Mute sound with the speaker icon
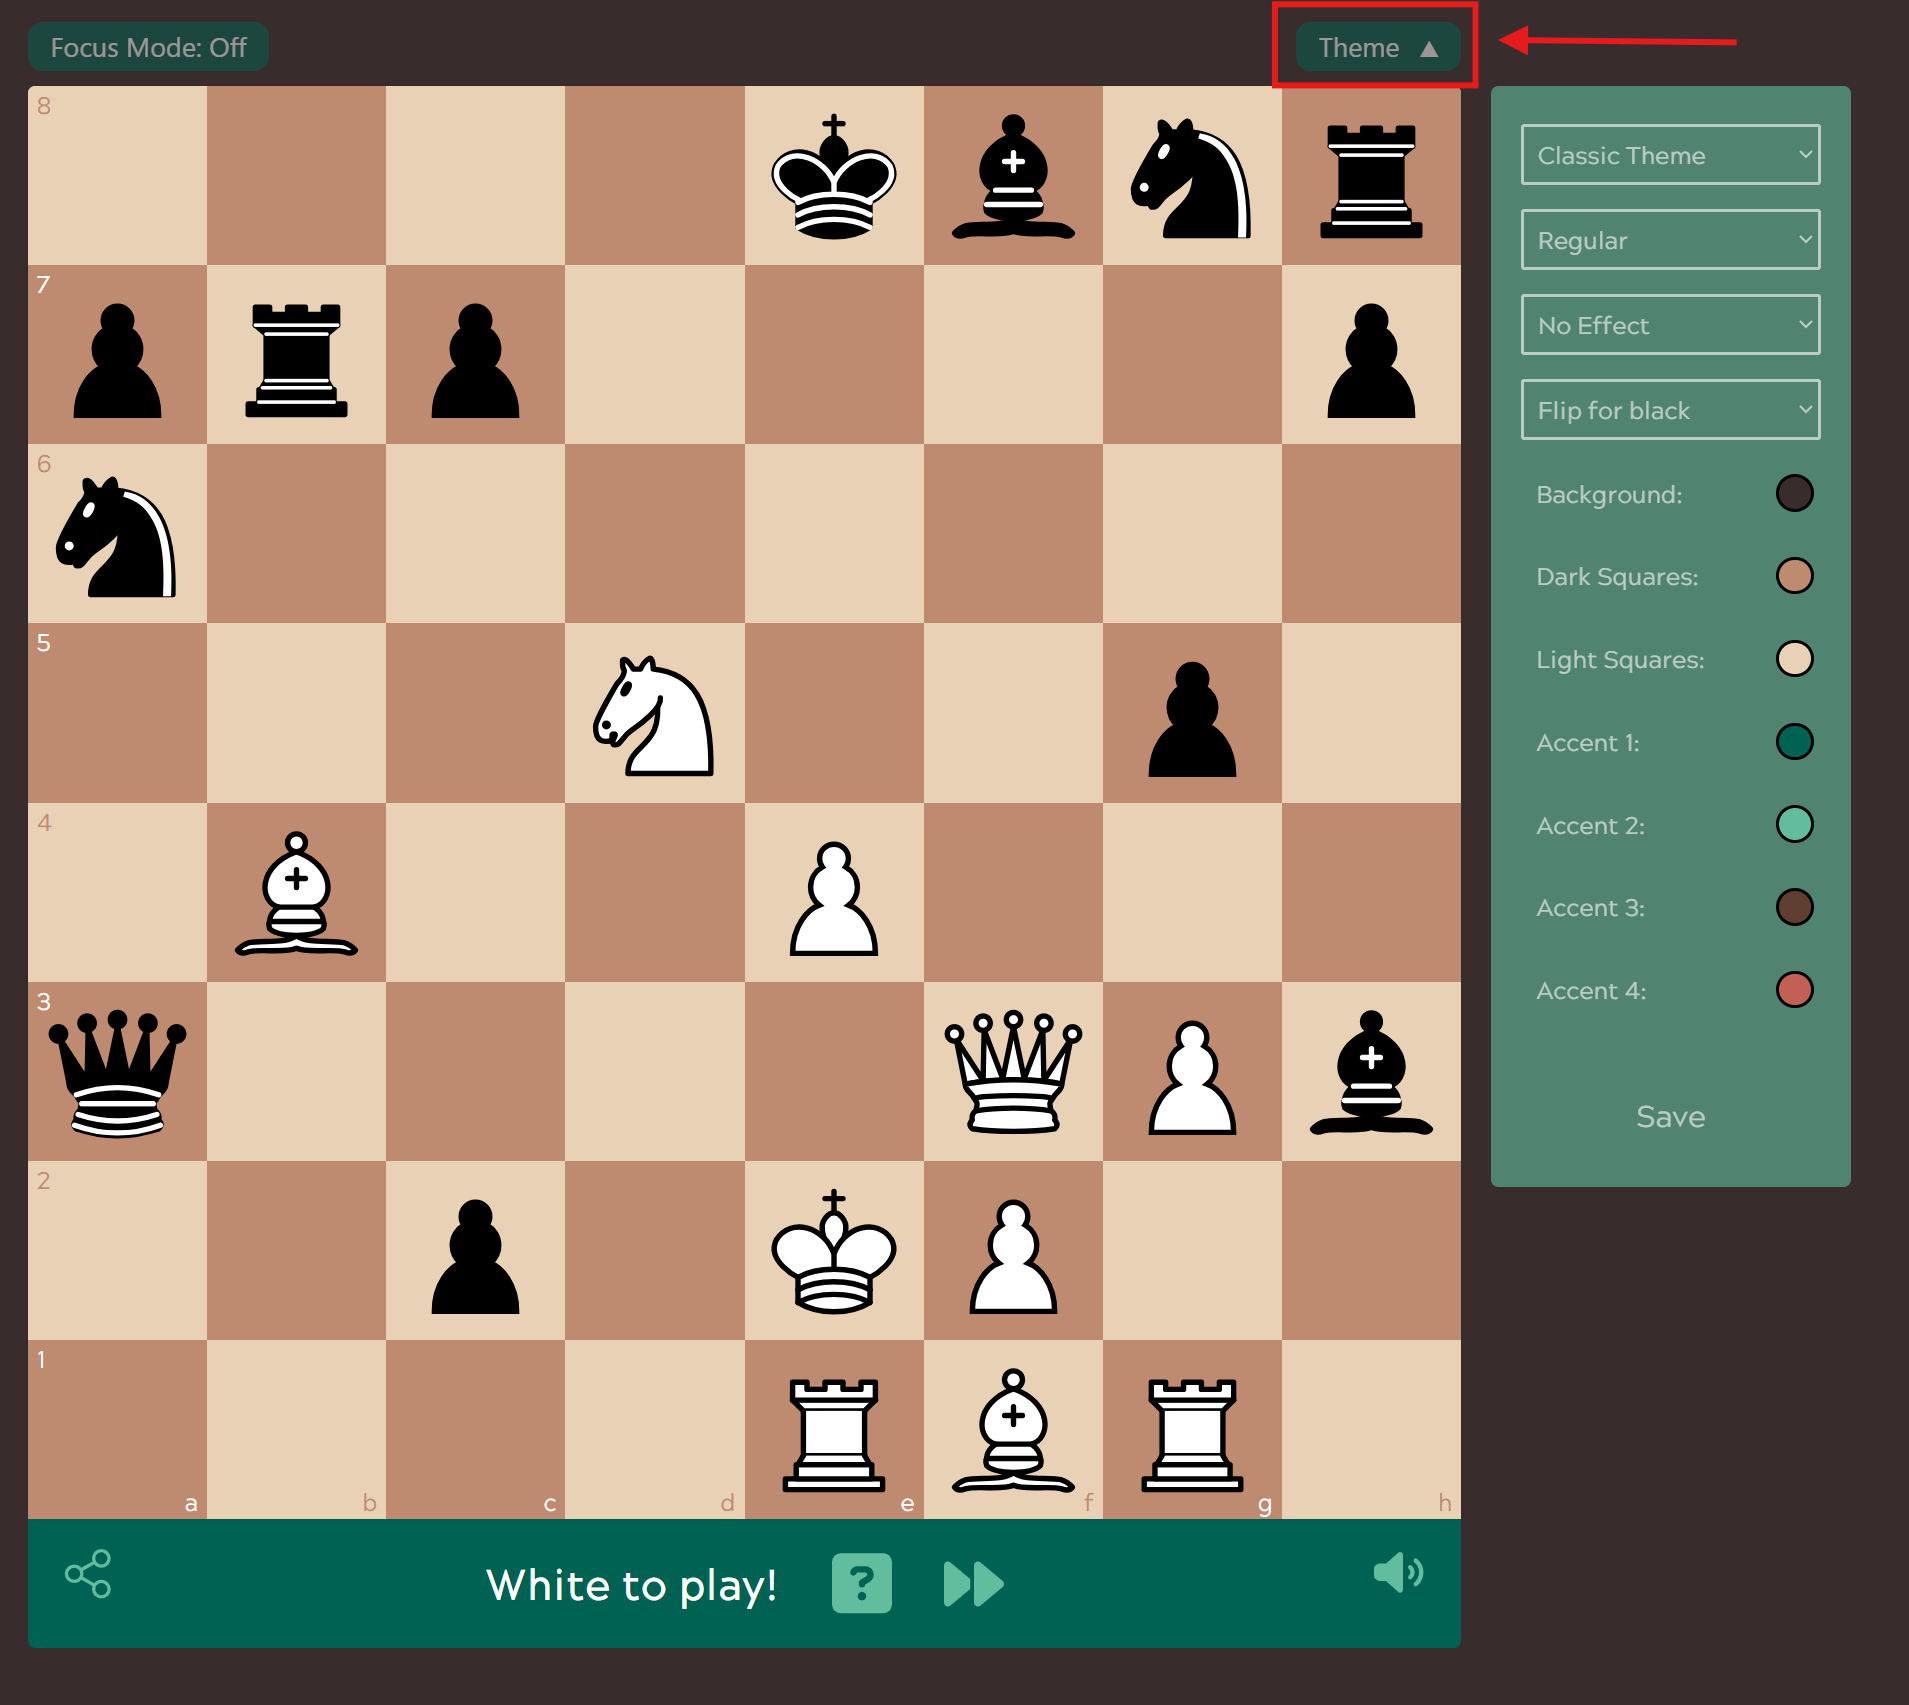1909x1705 pixels. [1399, 1573]
